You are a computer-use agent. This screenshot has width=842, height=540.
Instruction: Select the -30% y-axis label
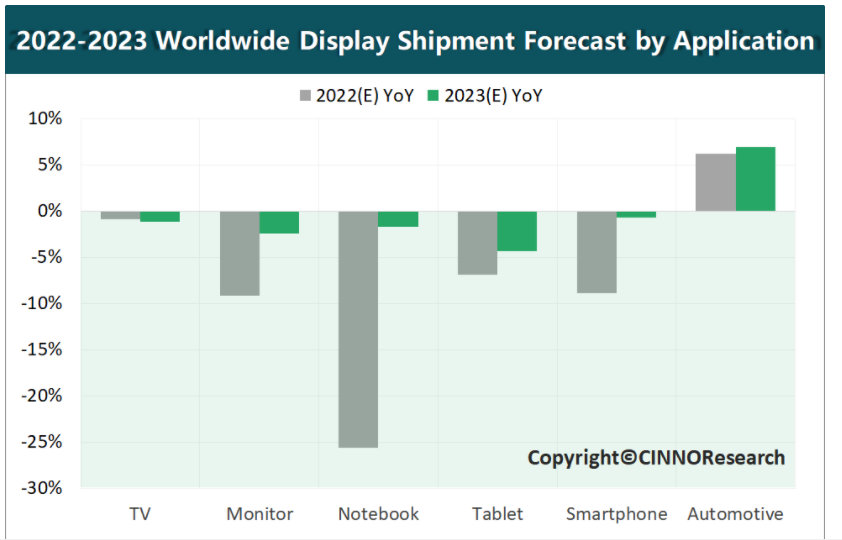(43, 488)
